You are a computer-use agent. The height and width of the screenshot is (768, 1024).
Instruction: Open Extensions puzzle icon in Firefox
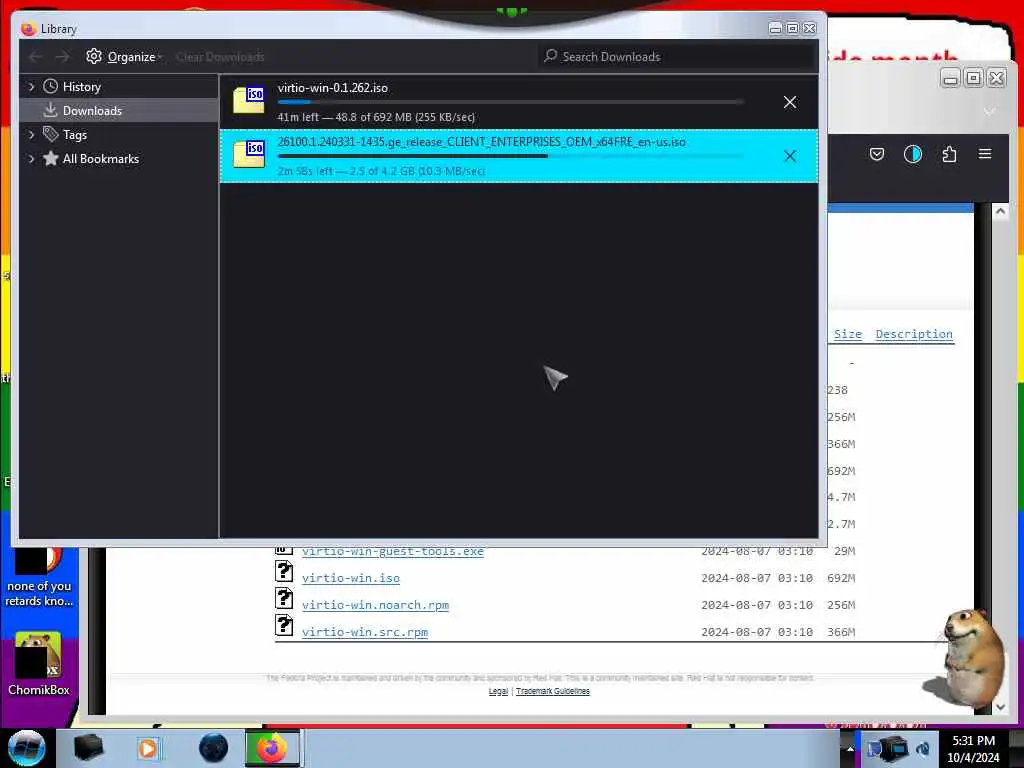click(x=949, y=154)
